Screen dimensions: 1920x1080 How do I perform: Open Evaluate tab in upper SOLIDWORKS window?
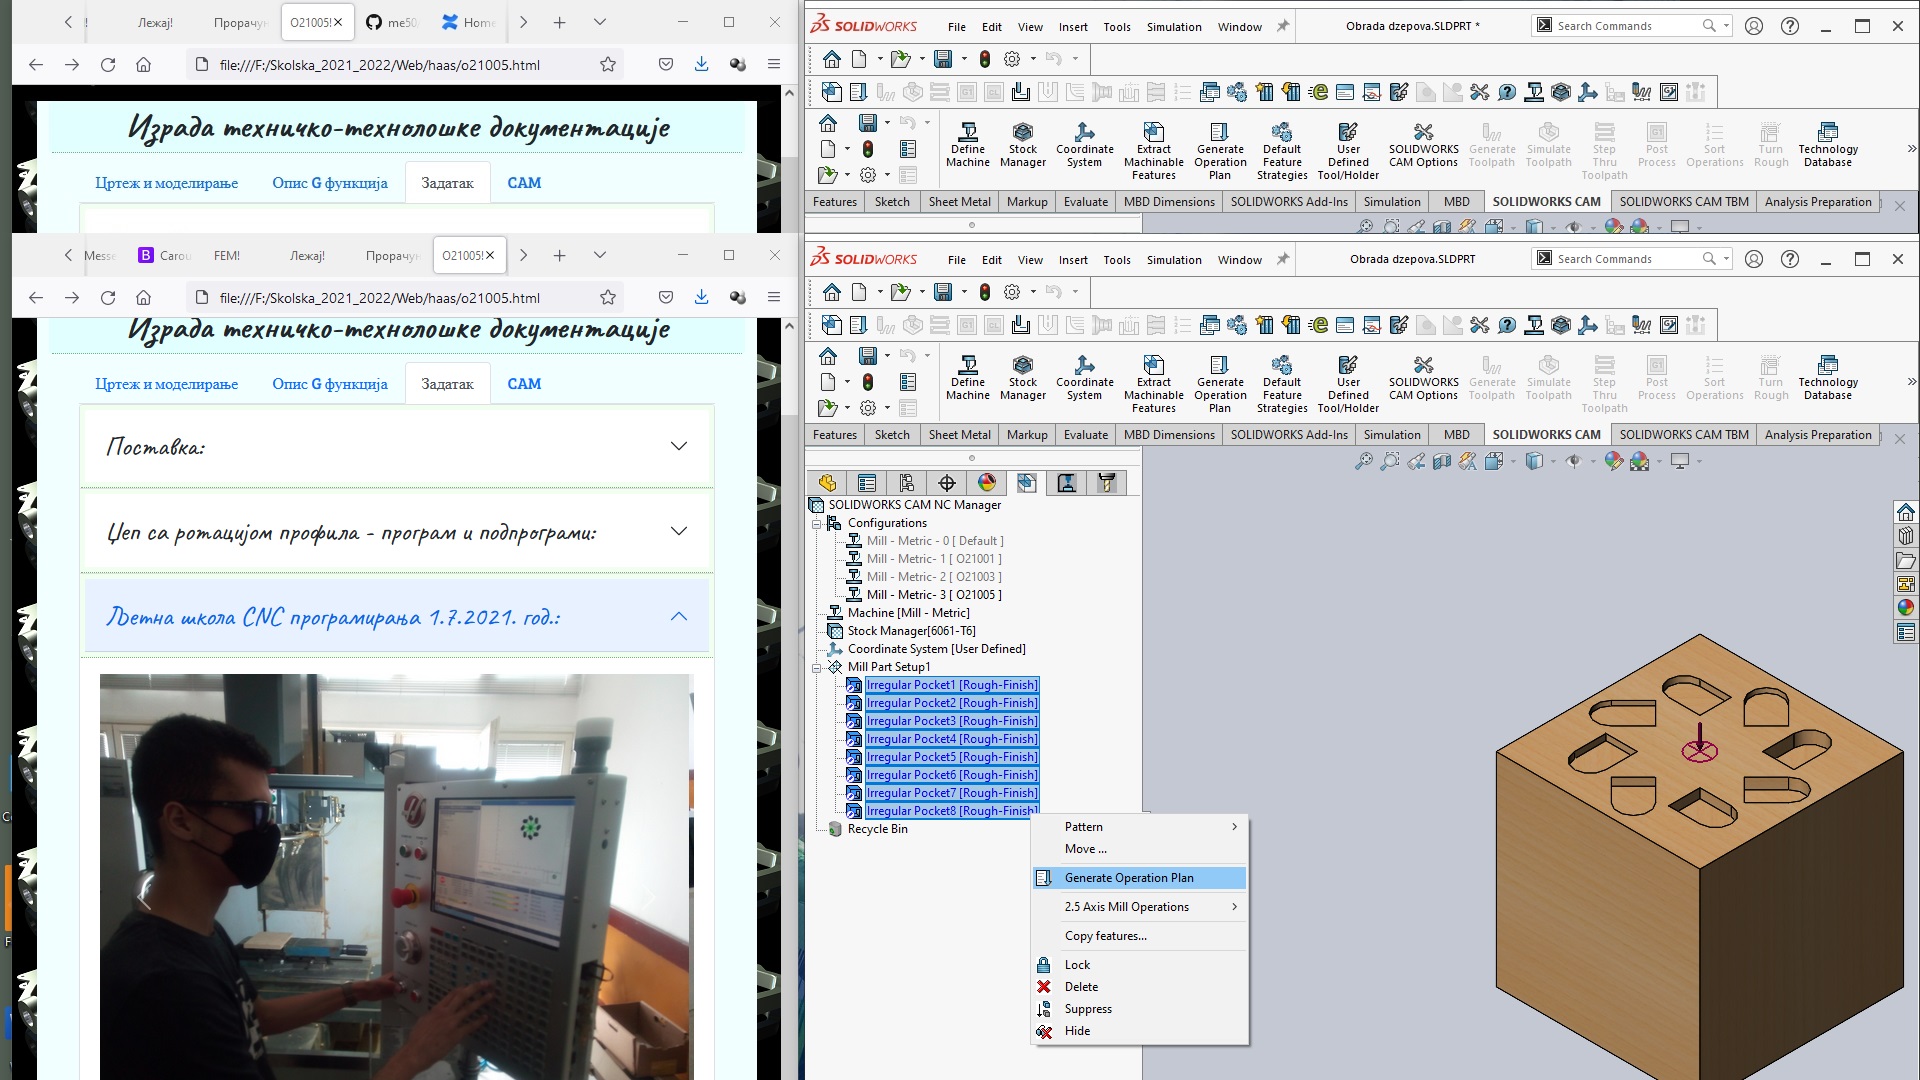pyautogui.click(x=1085, y=202)
